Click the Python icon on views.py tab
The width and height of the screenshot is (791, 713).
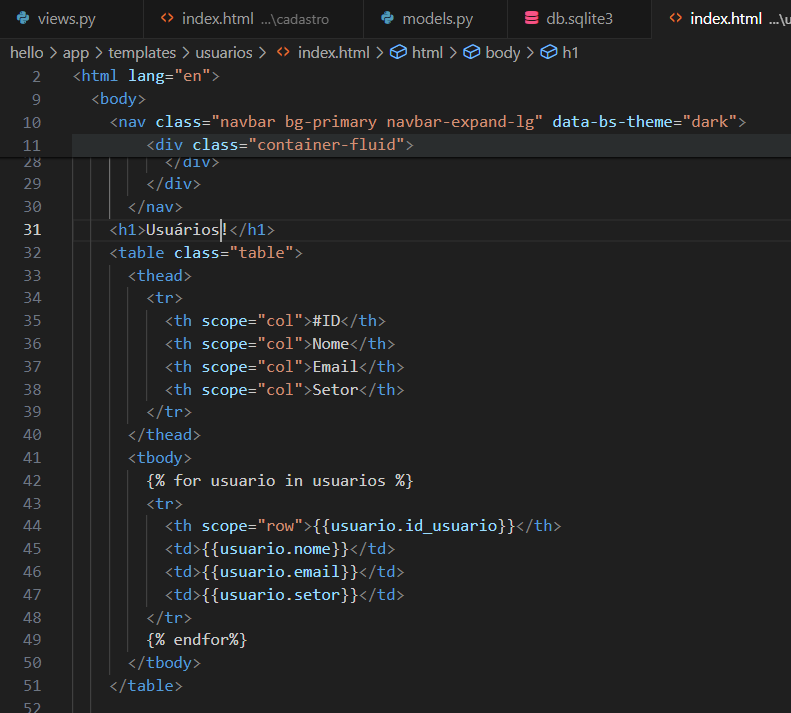pos(22,18)
